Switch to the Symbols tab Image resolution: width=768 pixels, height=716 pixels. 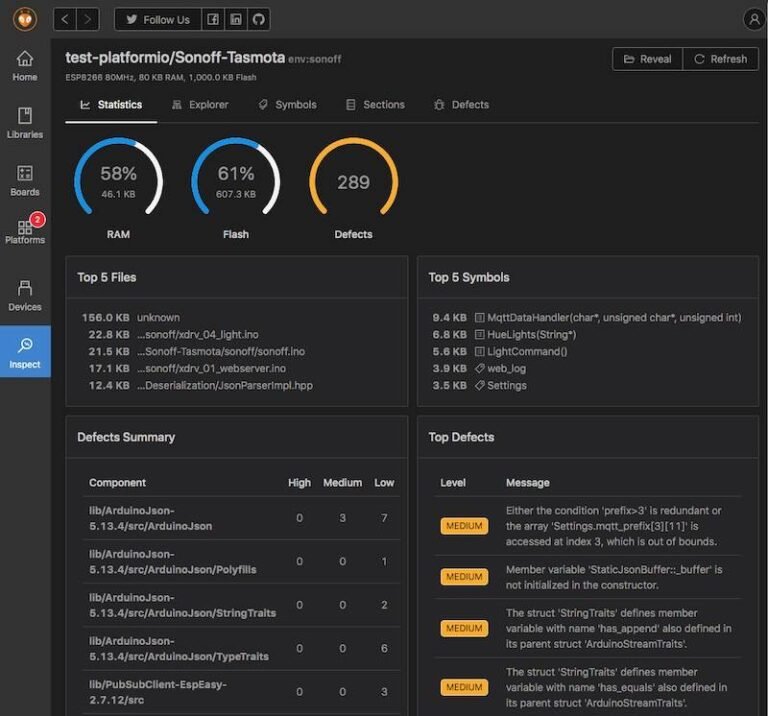coord(288,105)
